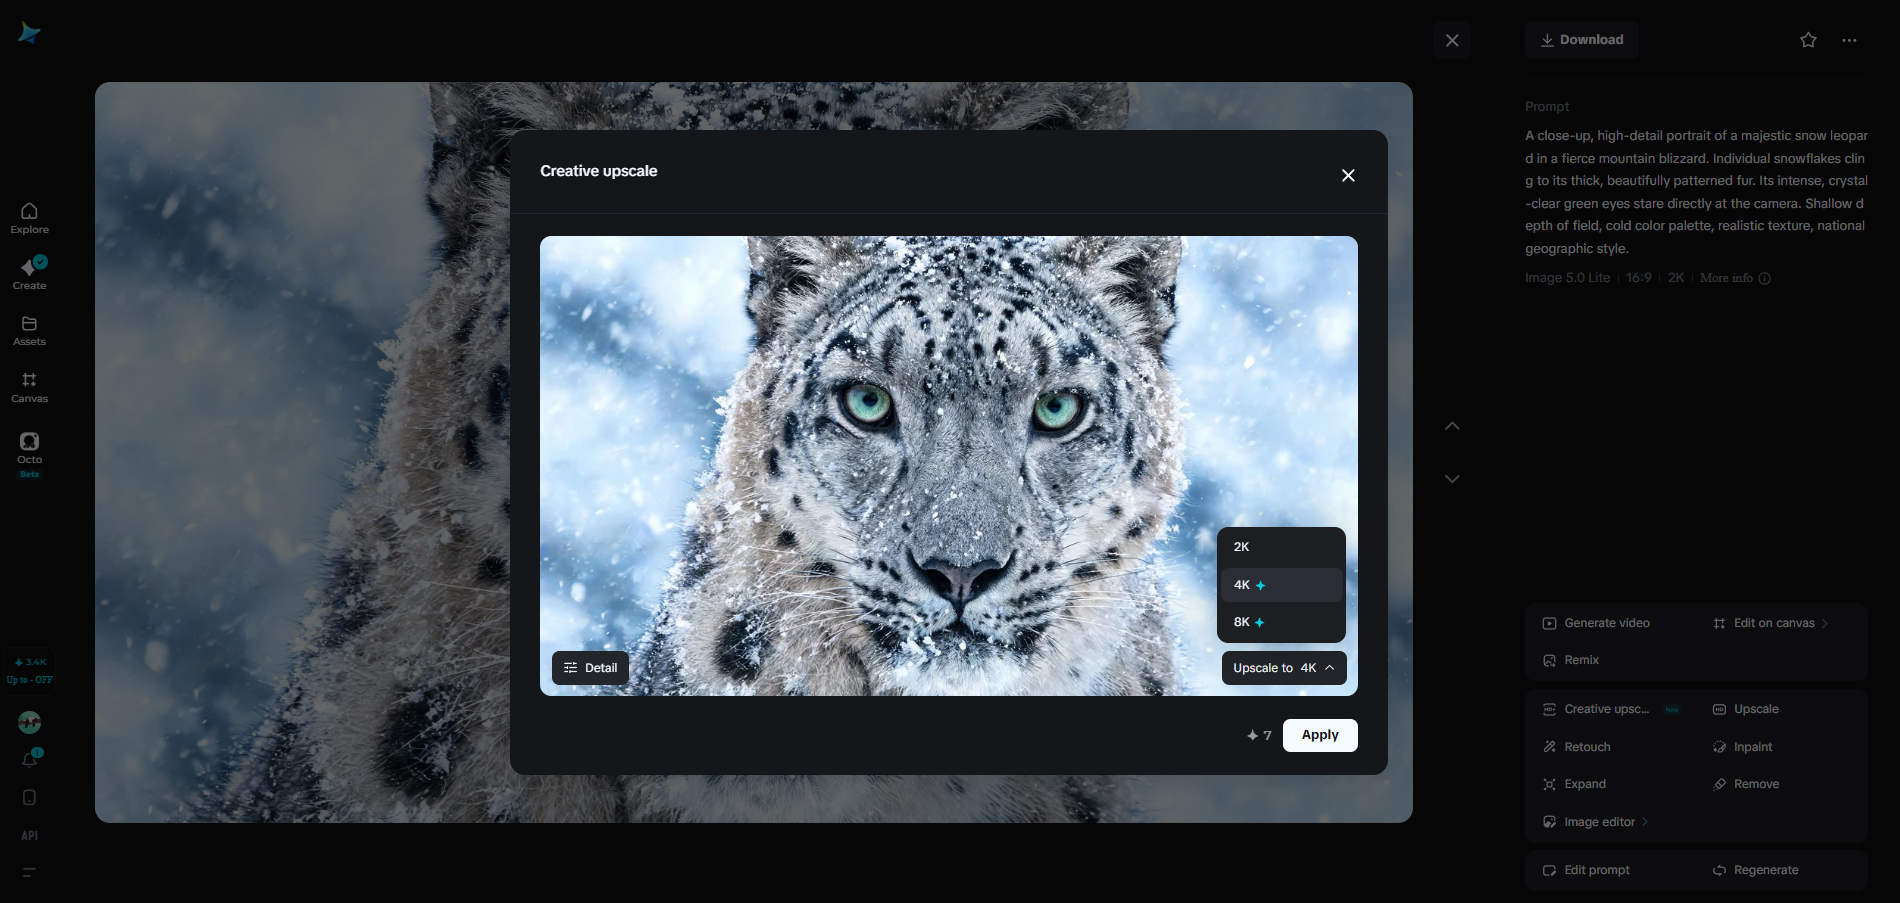Select 8K upscale resolution option
Screen dimensions: 1900x903
point(1281,622)
